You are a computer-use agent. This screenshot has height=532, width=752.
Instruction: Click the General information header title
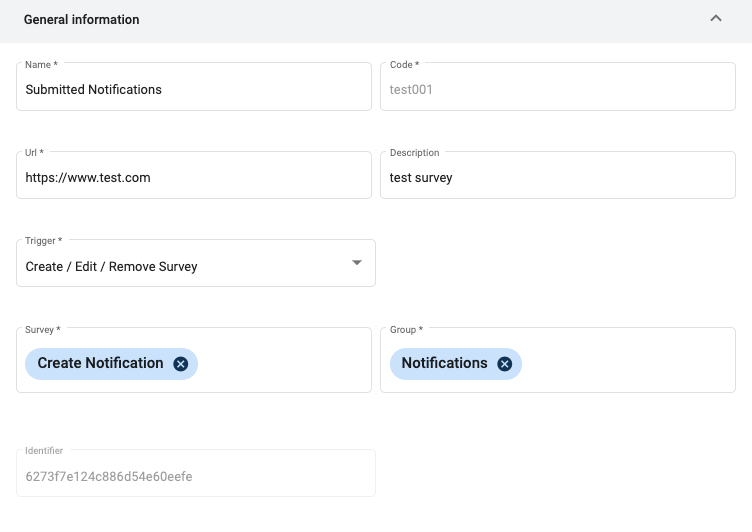click(82, 20)
